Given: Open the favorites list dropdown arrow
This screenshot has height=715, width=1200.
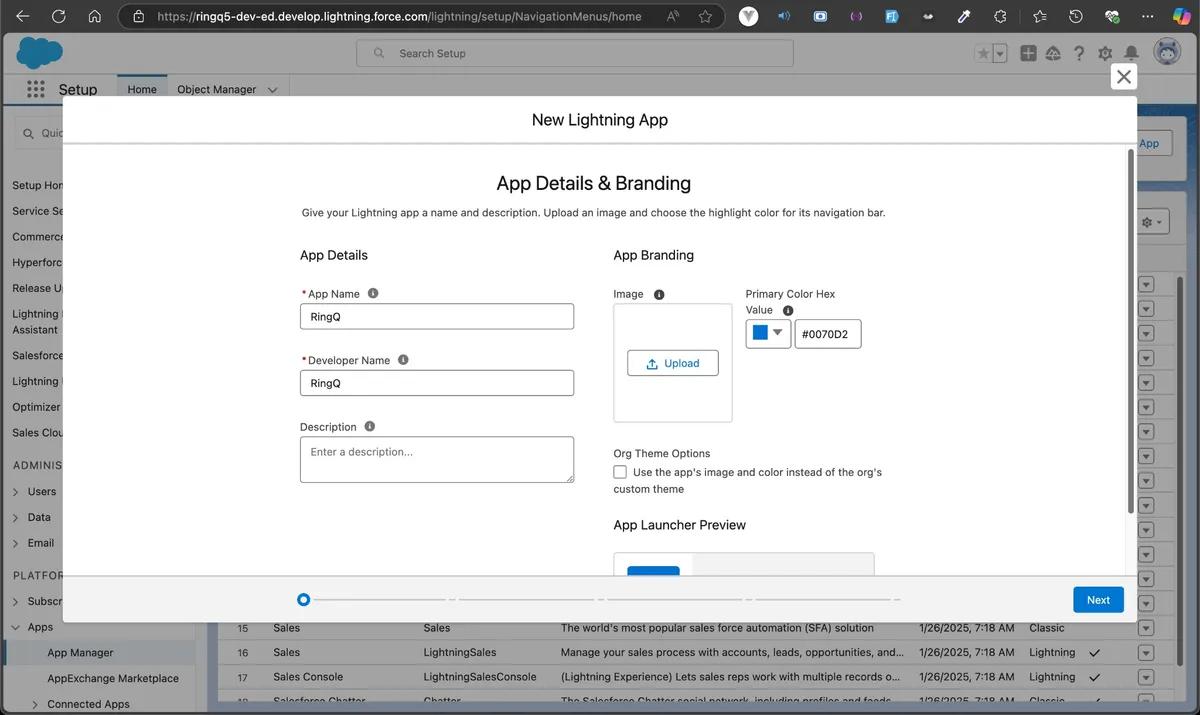Looking at the screenshot, I should (1000, 53).
